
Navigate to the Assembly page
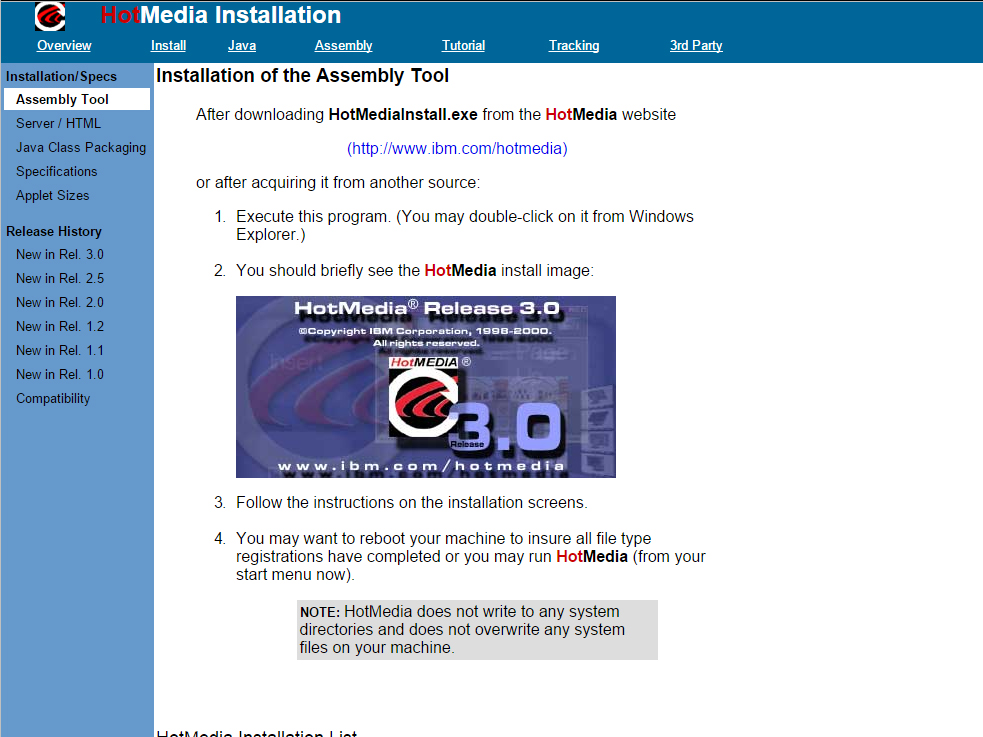(x=344, y=46)
